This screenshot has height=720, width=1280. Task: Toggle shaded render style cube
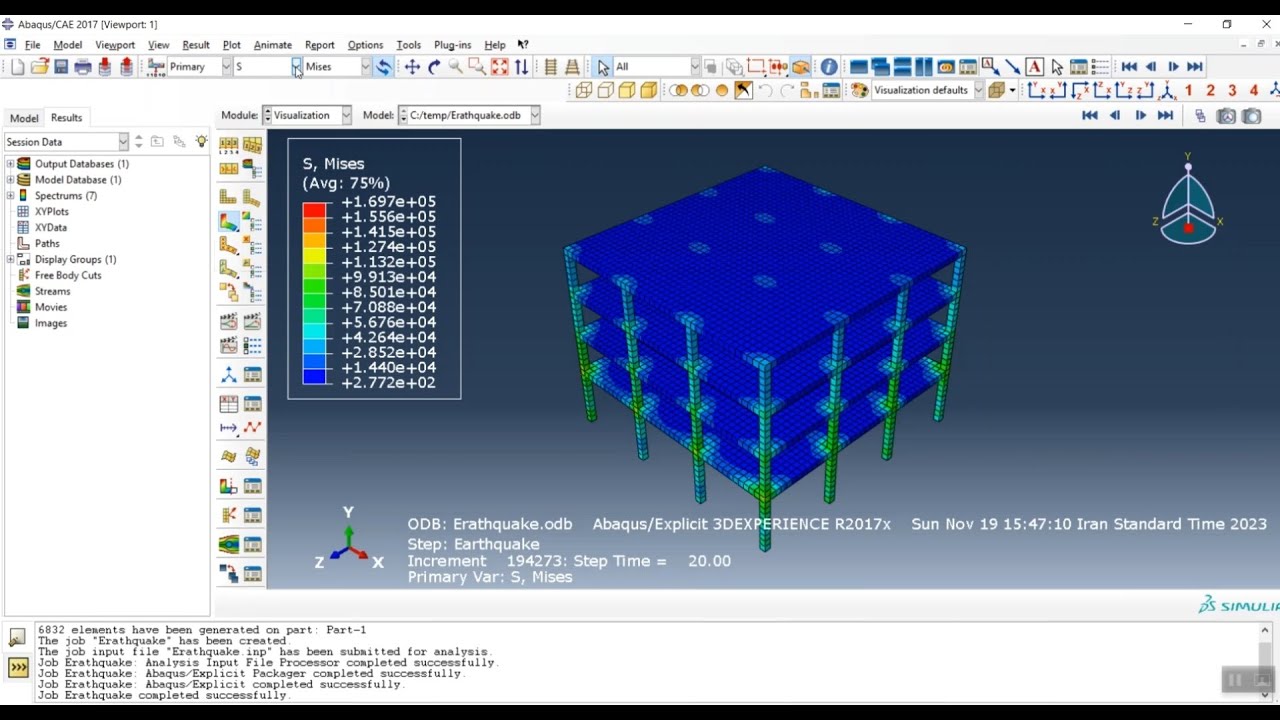[648, 90]
